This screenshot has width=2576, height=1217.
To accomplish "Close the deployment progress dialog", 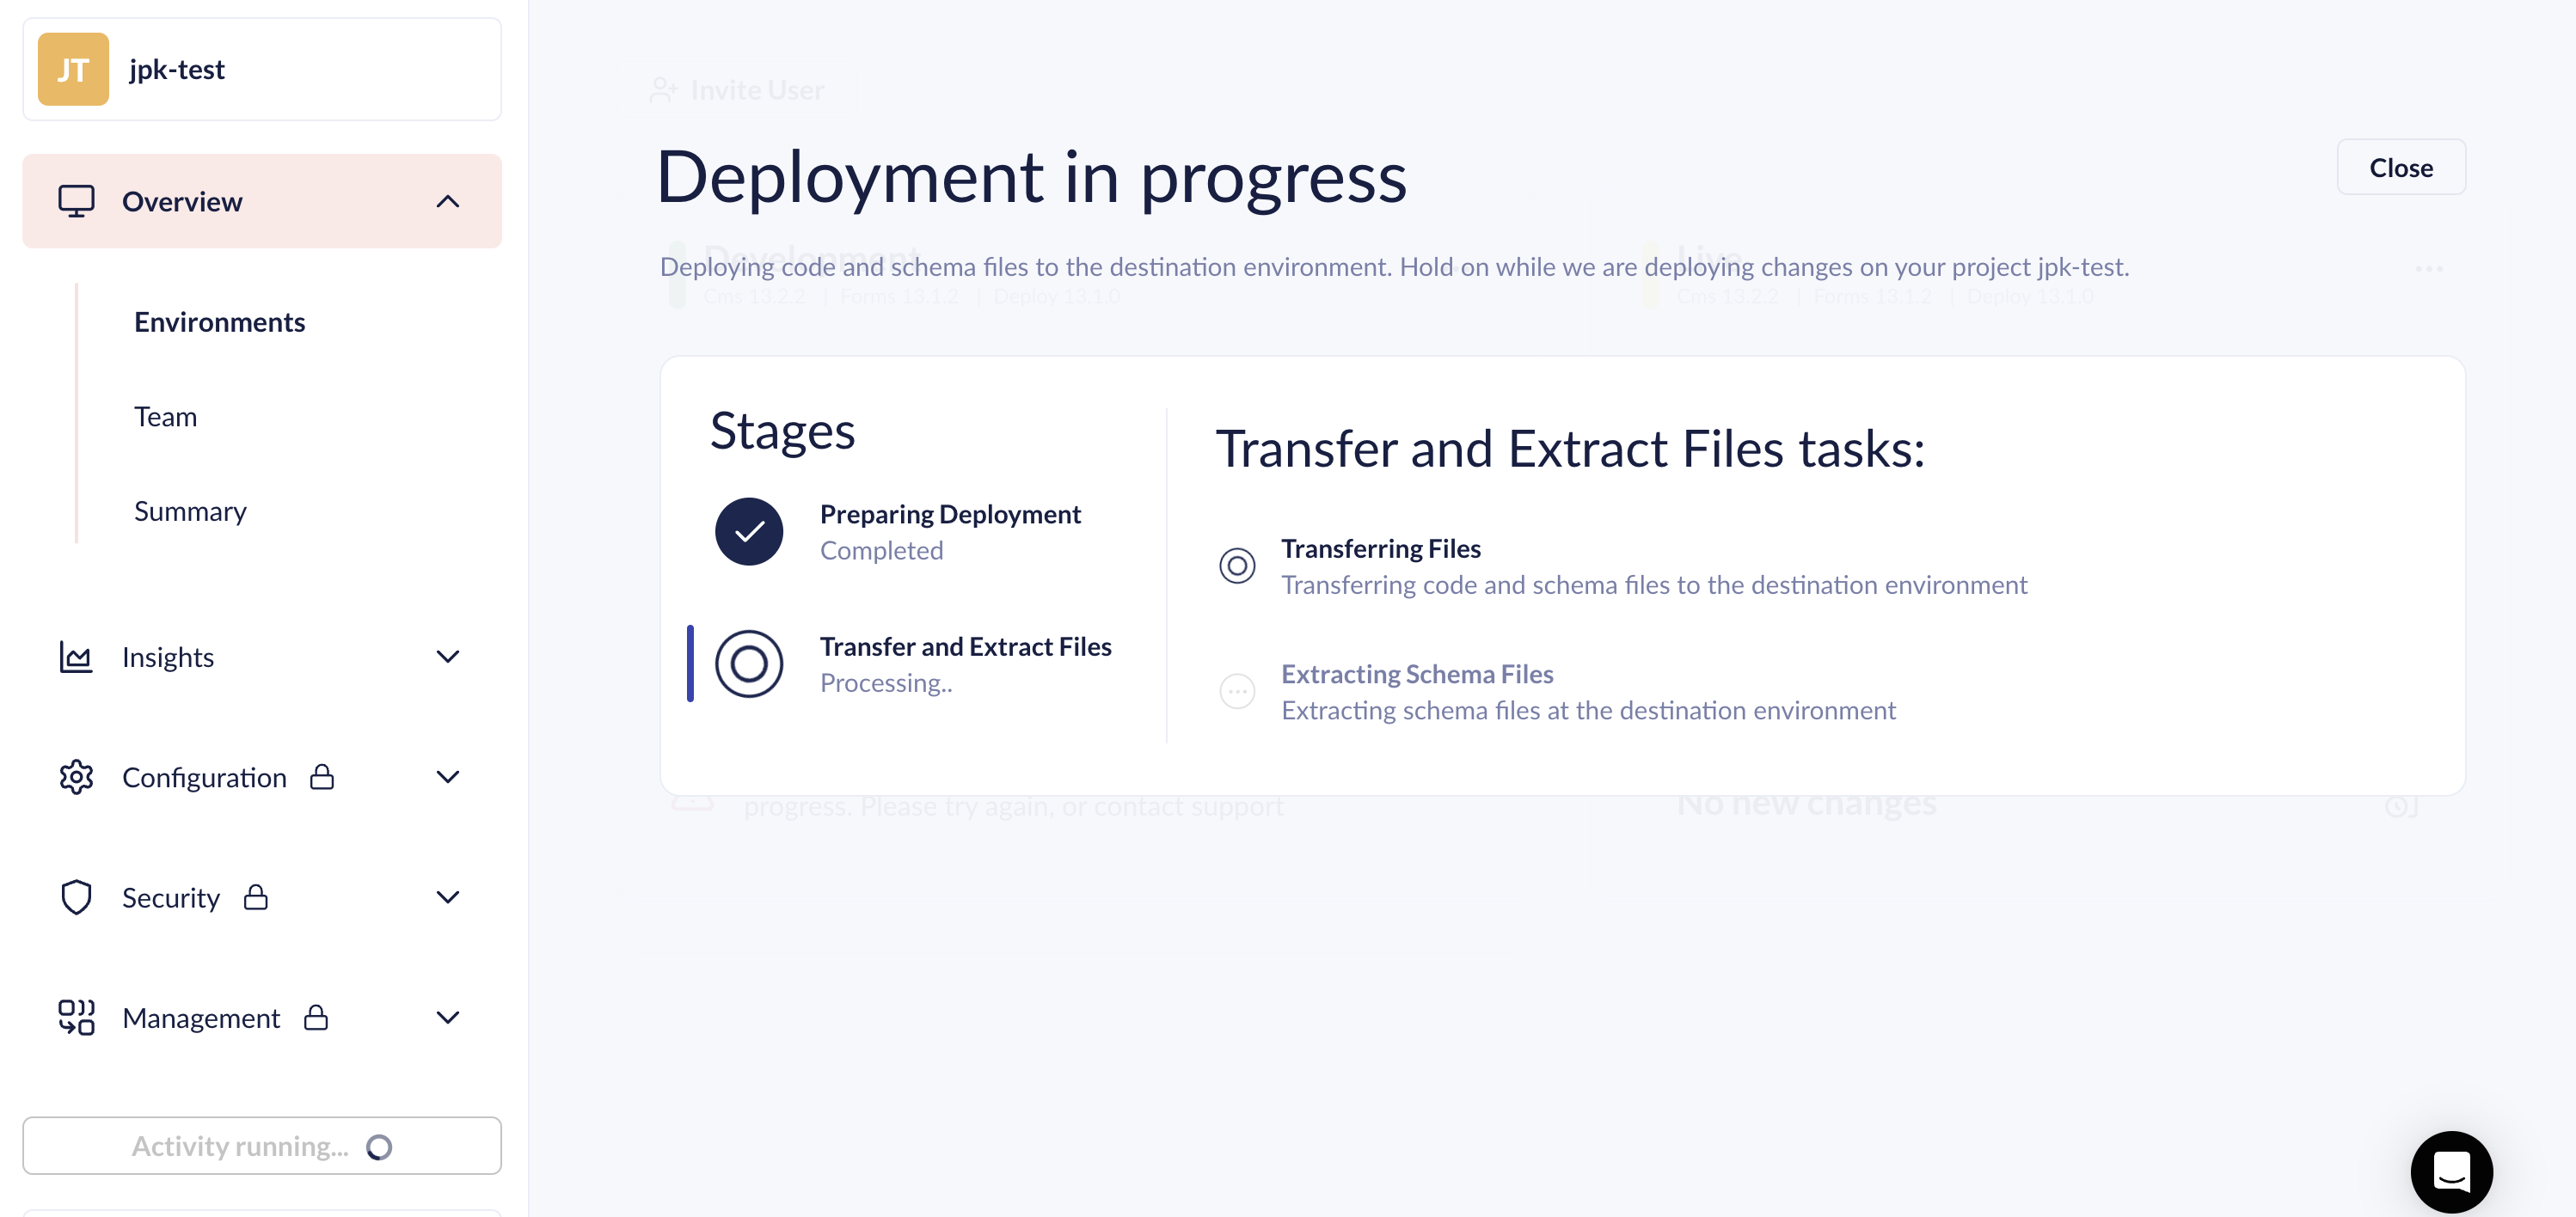I will 2401,167.
